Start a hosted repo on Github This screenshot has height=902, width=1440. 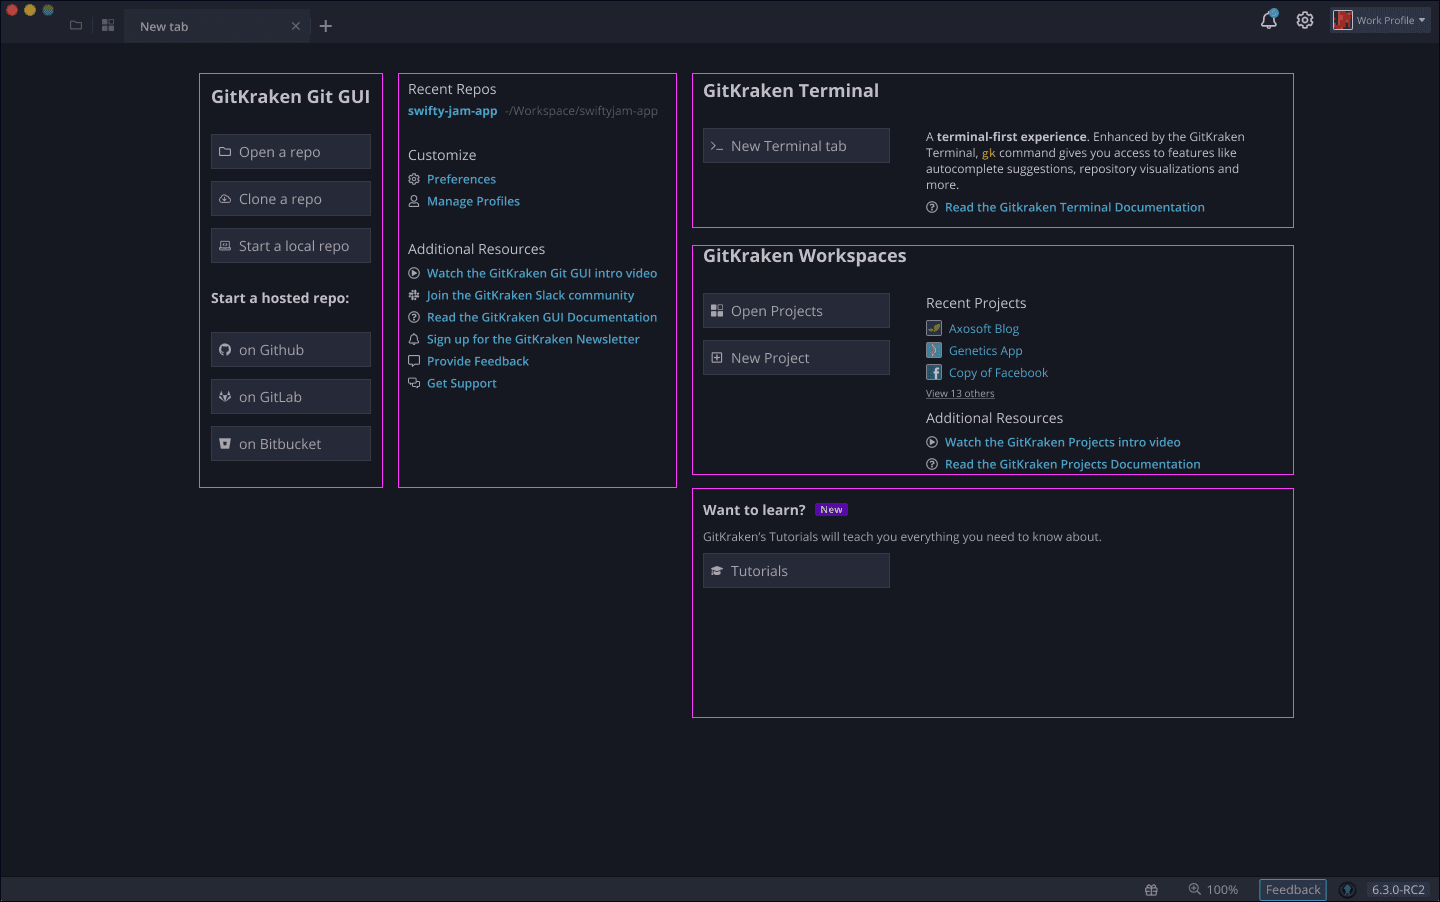291,350
